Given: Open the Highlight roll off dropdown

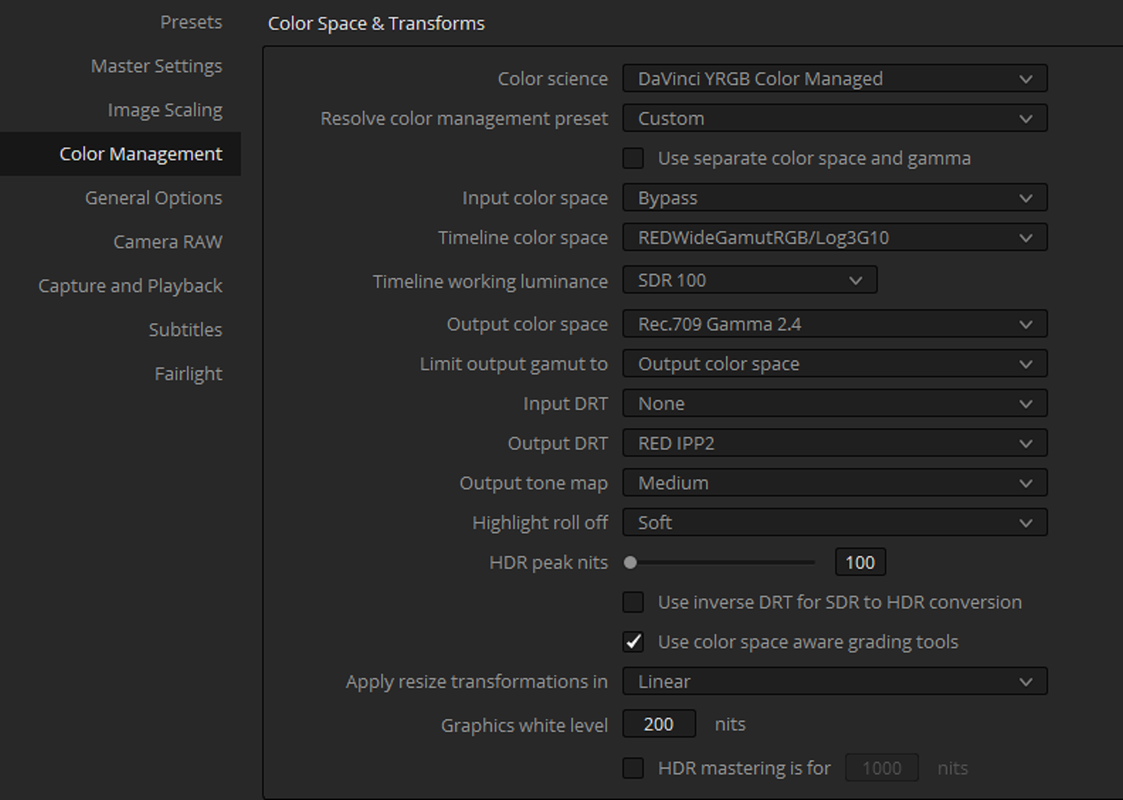Looking at the screenshot, I should (835, 523).
